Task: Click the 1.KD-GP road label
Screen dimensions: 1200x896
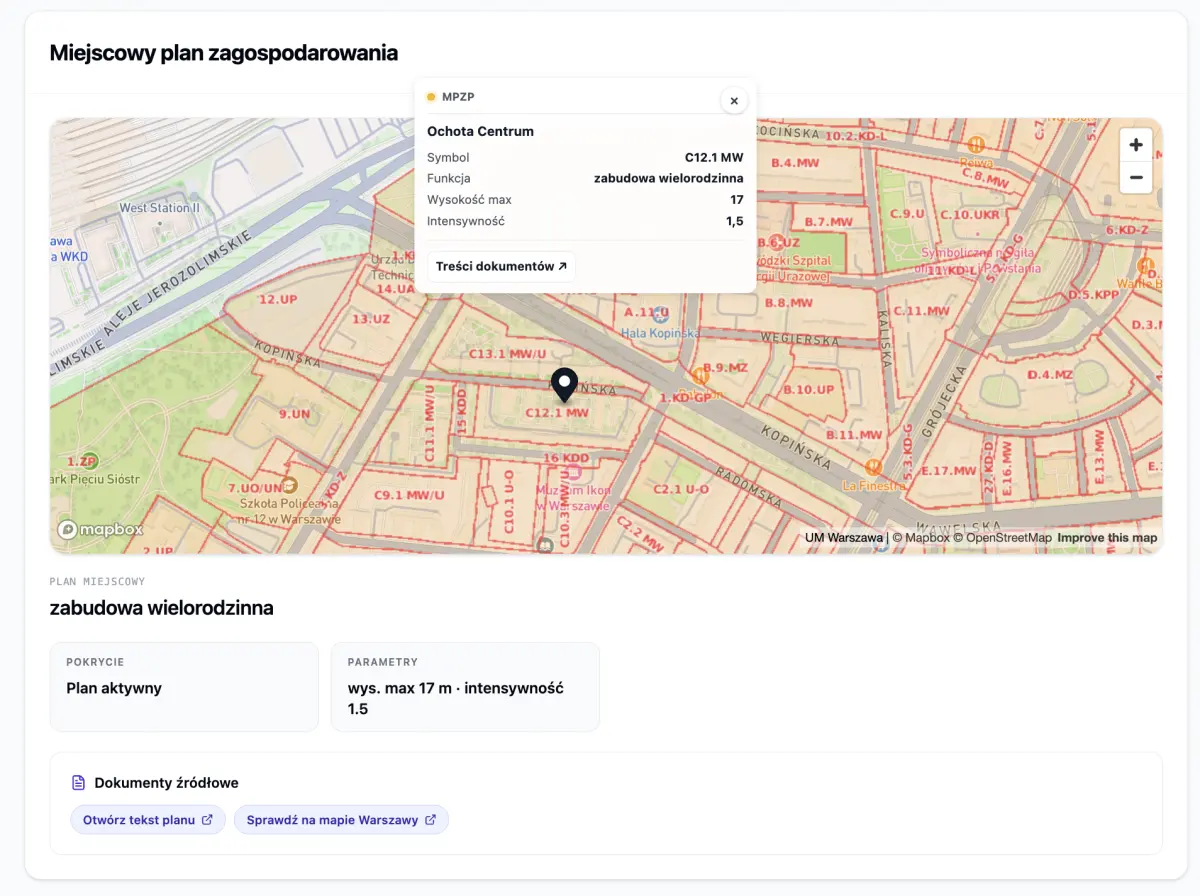Action: (x=685, y=398)
